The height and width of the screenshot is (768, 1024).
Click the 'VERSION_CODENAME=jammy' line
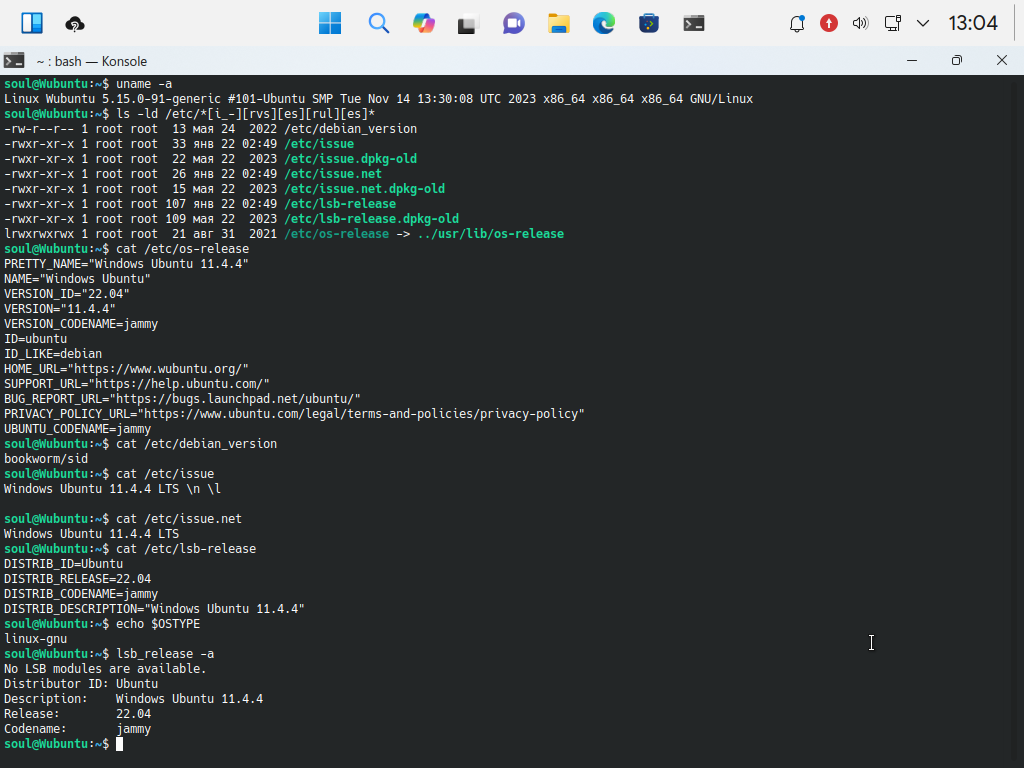[x=81, y=324]
